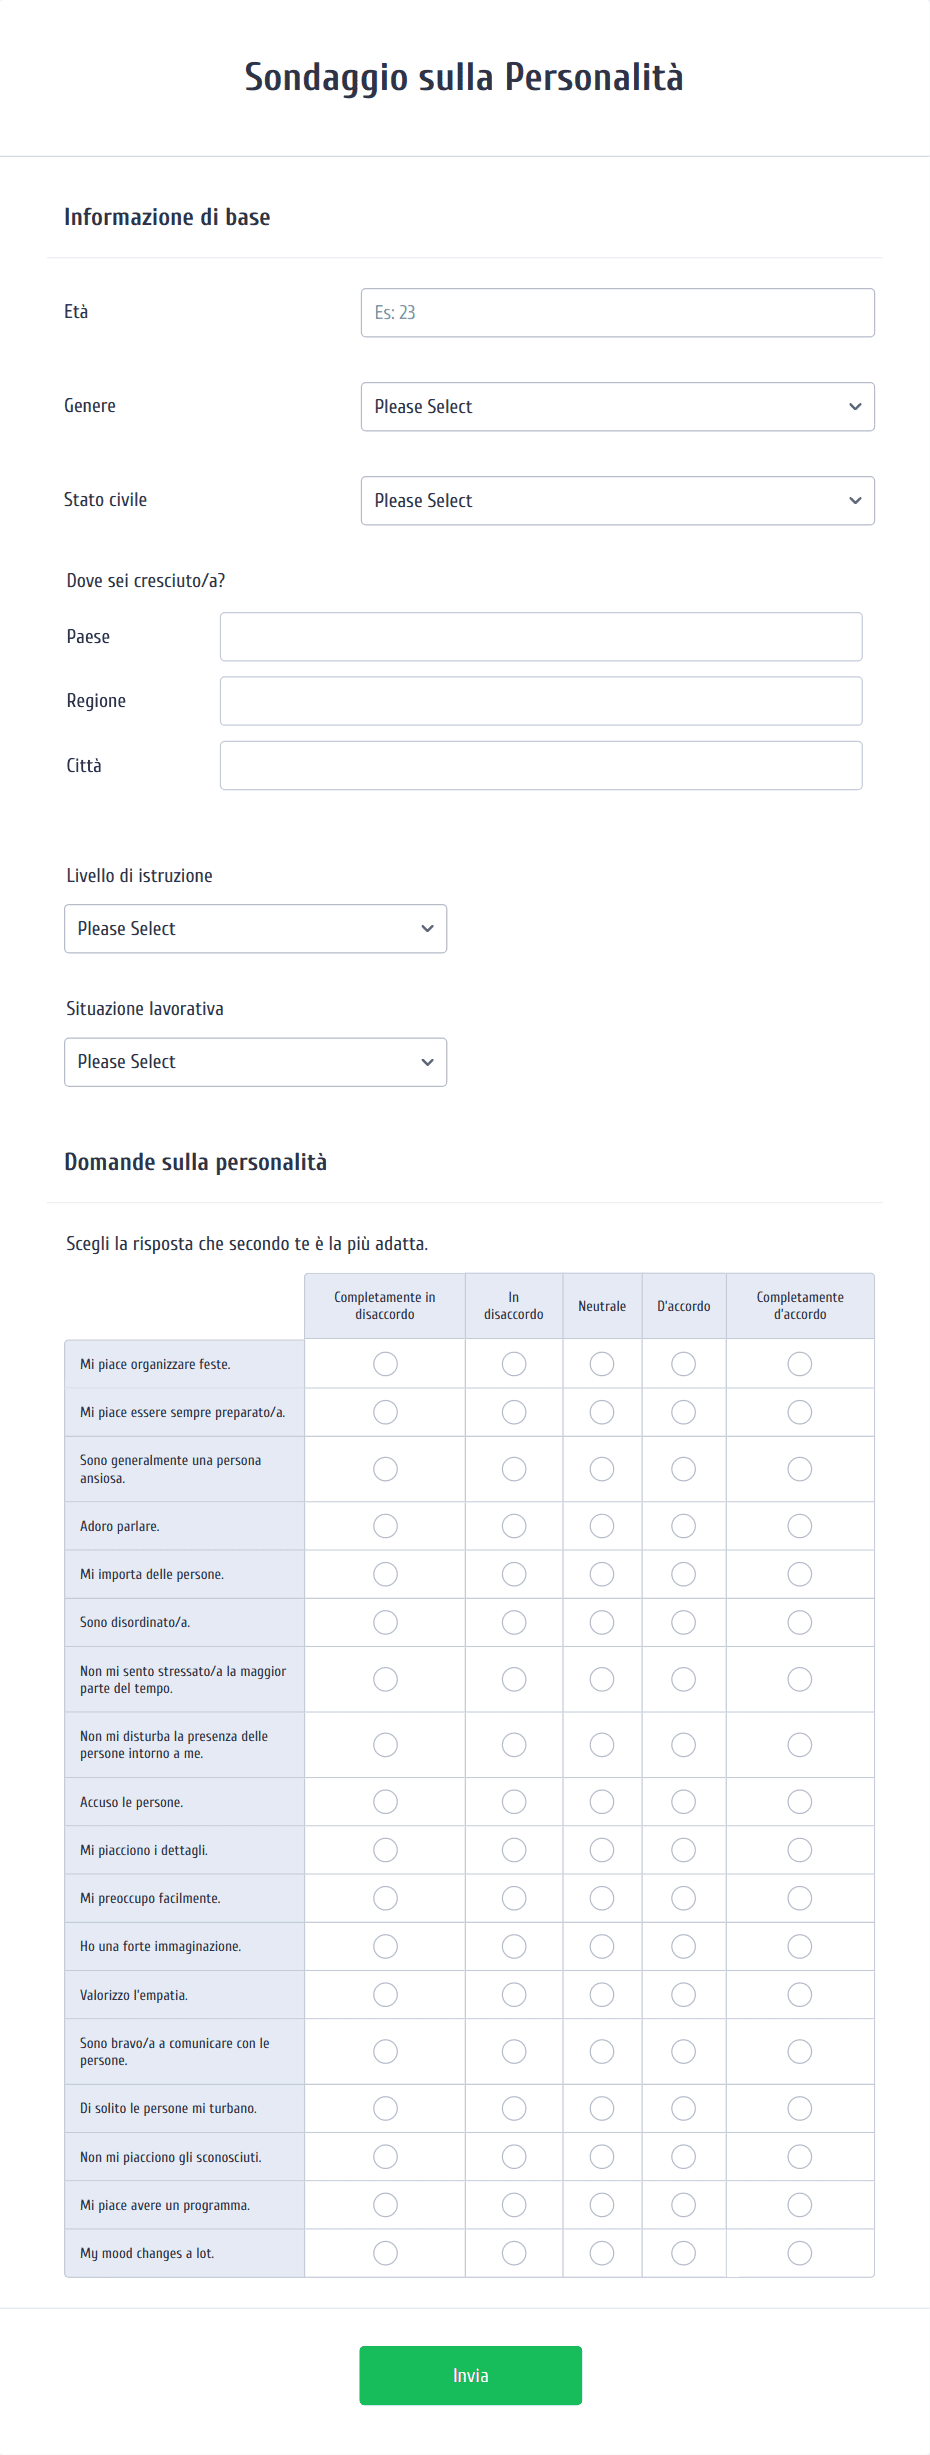
Task: Open the Livello di istruzione dropdown
Action: pyautogui.click(x=255, y=929)
